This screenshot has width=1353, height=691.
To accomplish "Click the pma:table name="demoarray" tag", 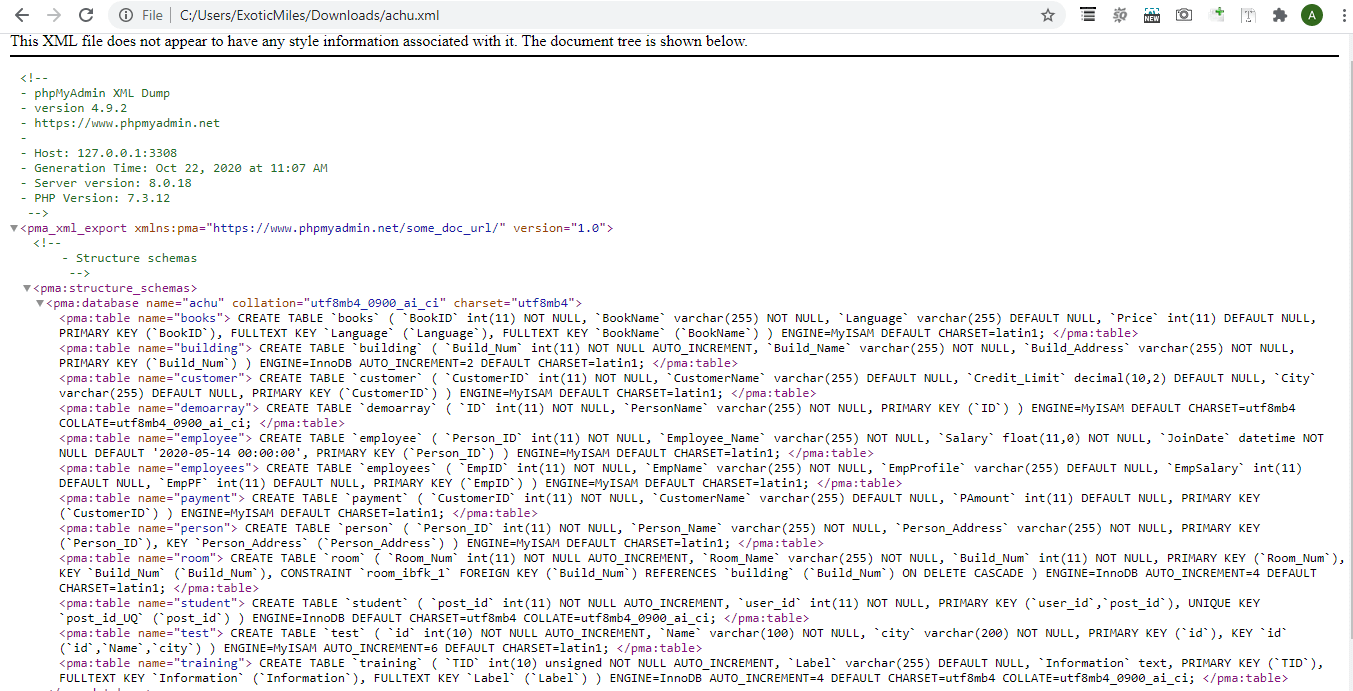I will (x=160, y=408).
